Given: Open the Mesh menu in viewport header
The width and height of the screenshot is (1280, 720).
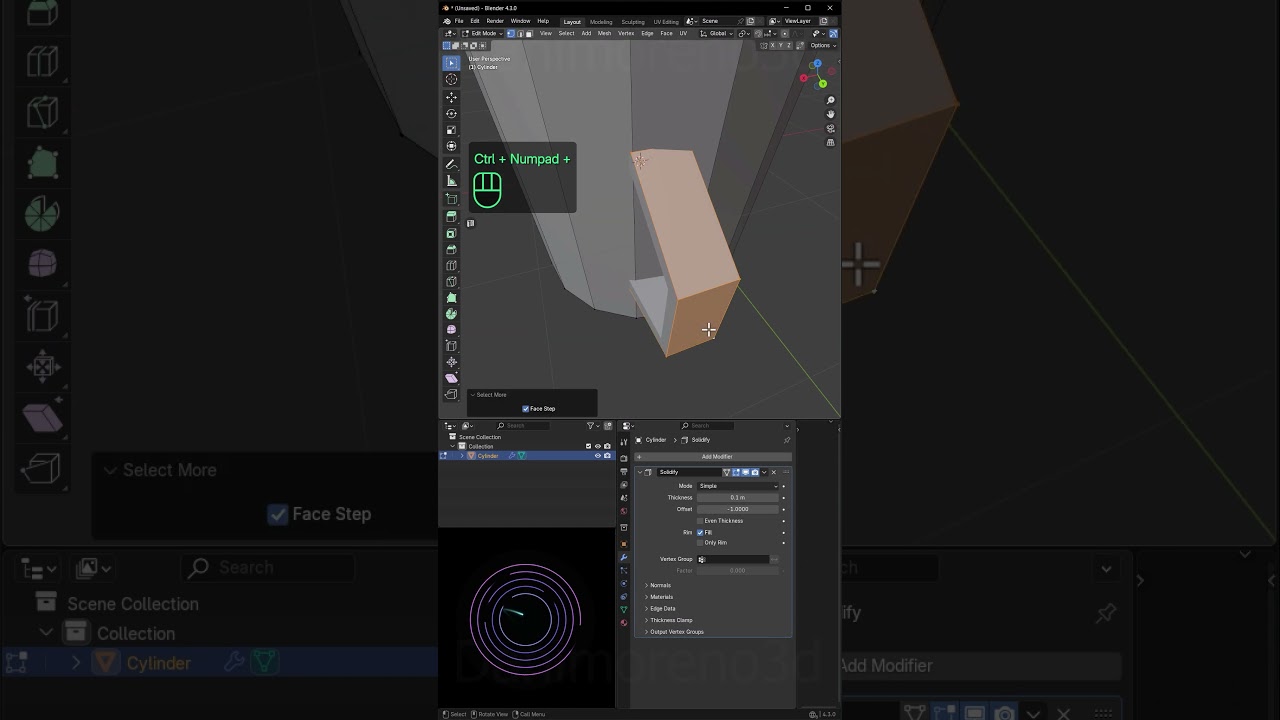Looking at the screenshot, I should [x=604, y=33].
